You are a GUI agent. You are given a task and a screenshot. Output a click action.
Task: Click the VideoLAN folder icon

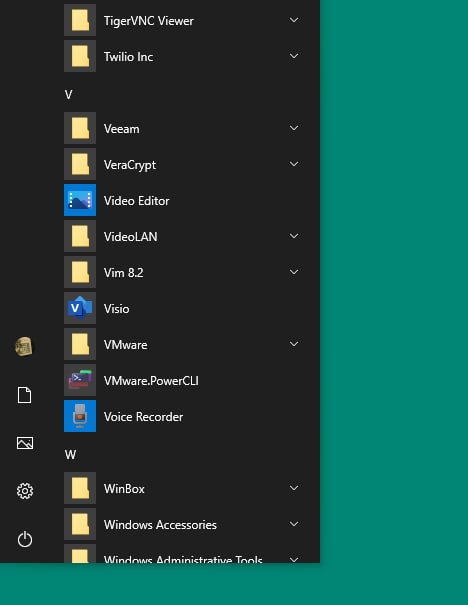80,237
